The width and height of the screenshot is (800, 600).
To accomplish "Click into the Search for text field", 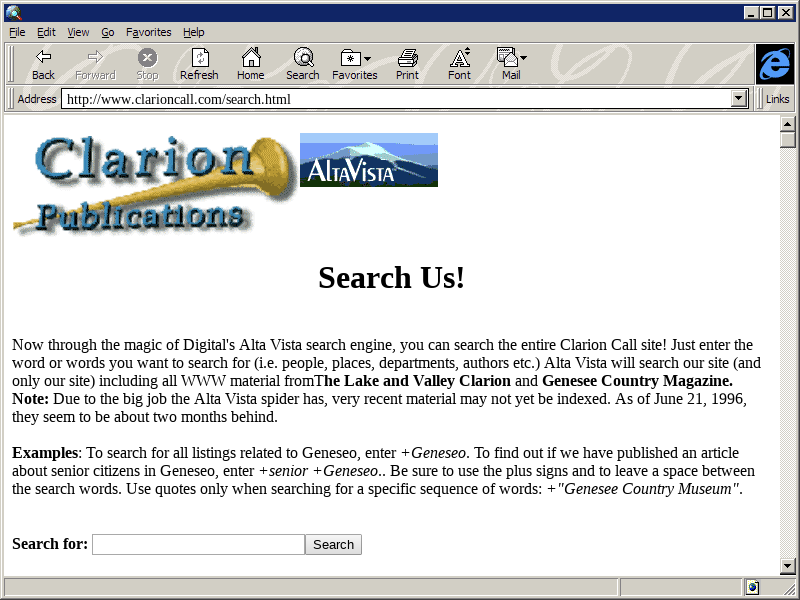I will 198,545.
